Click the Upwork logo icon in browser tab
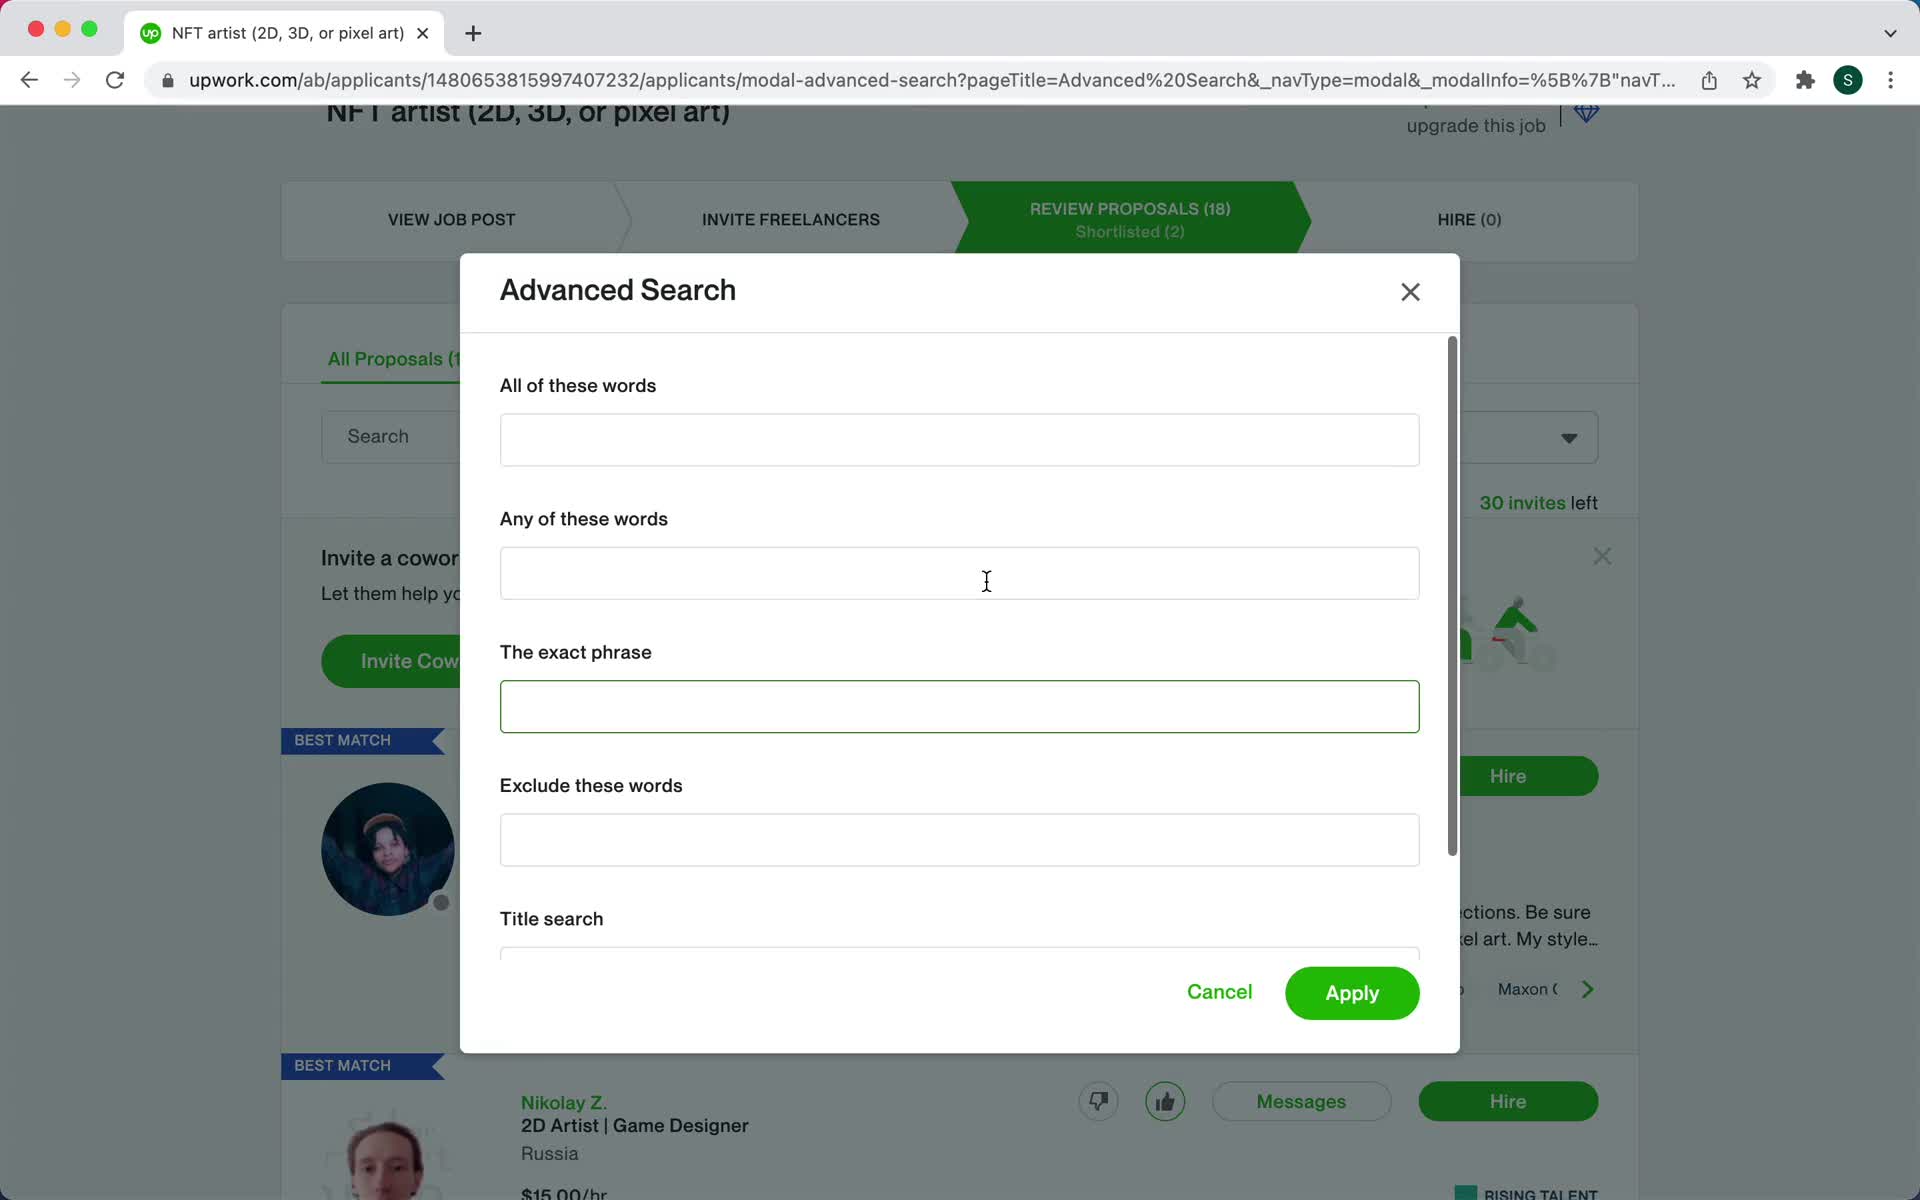 point(152,32)
